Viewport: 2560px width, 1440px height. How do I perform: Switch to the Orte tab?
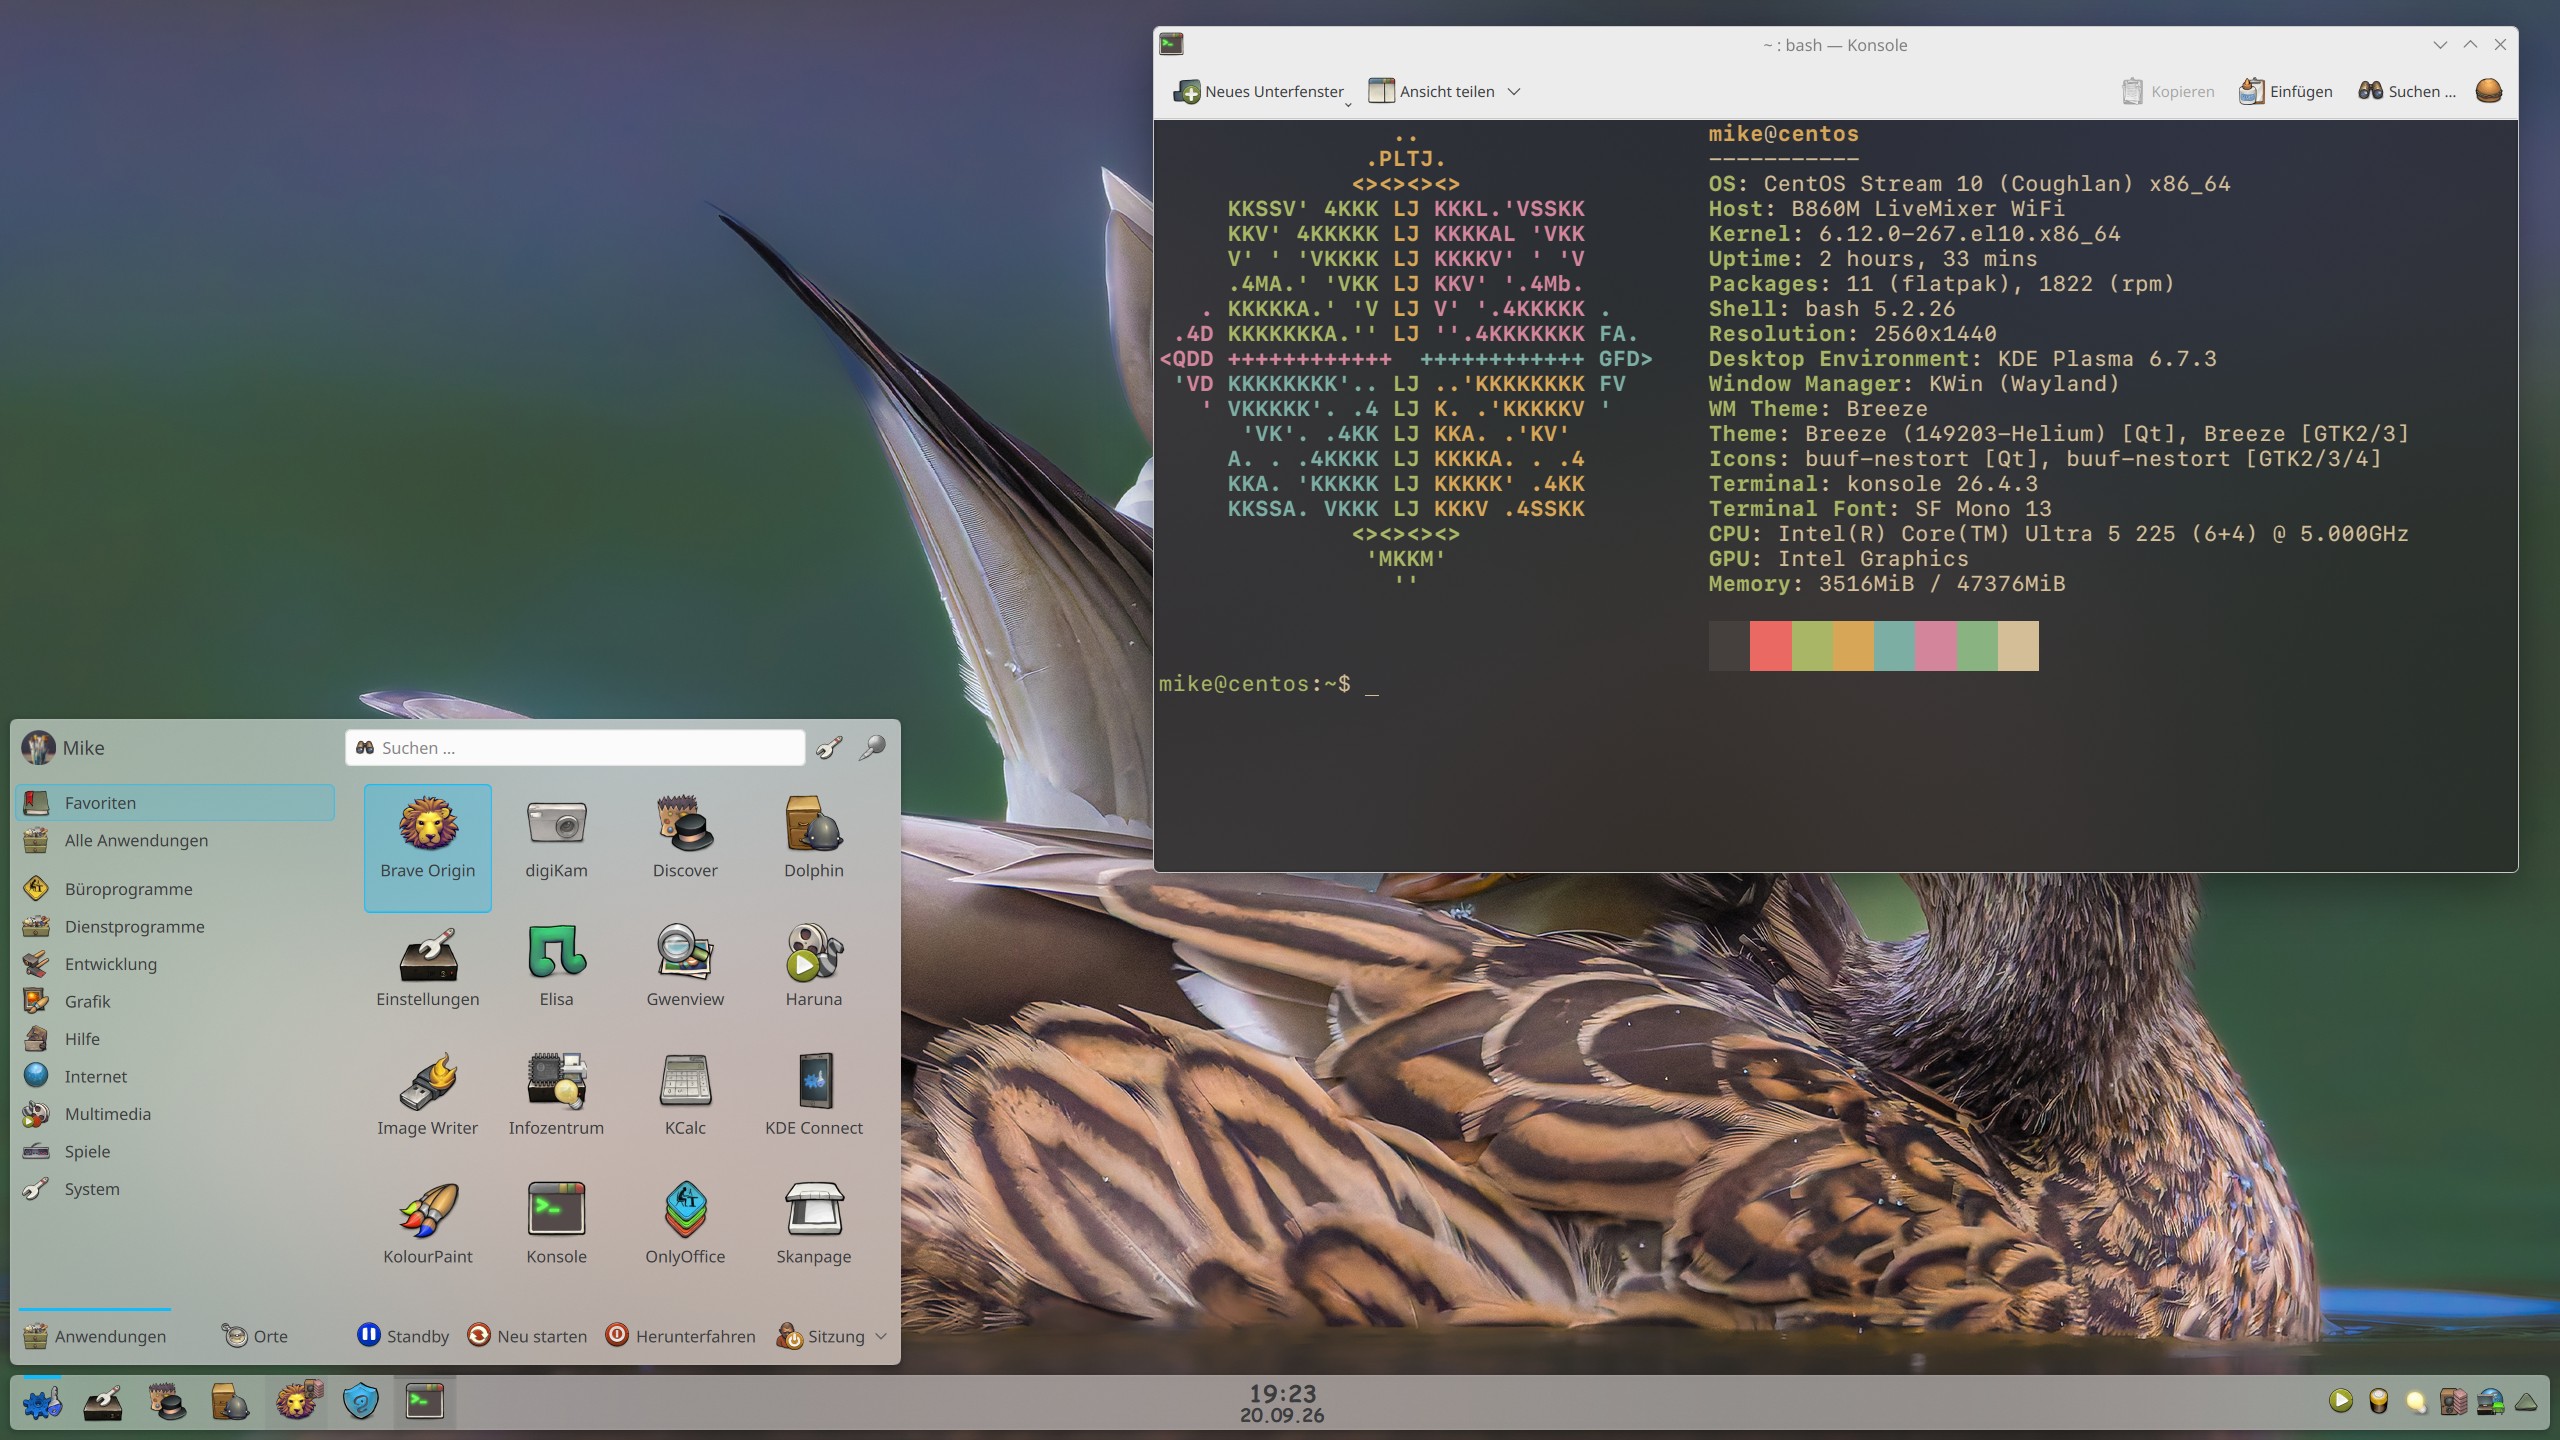255,1336
